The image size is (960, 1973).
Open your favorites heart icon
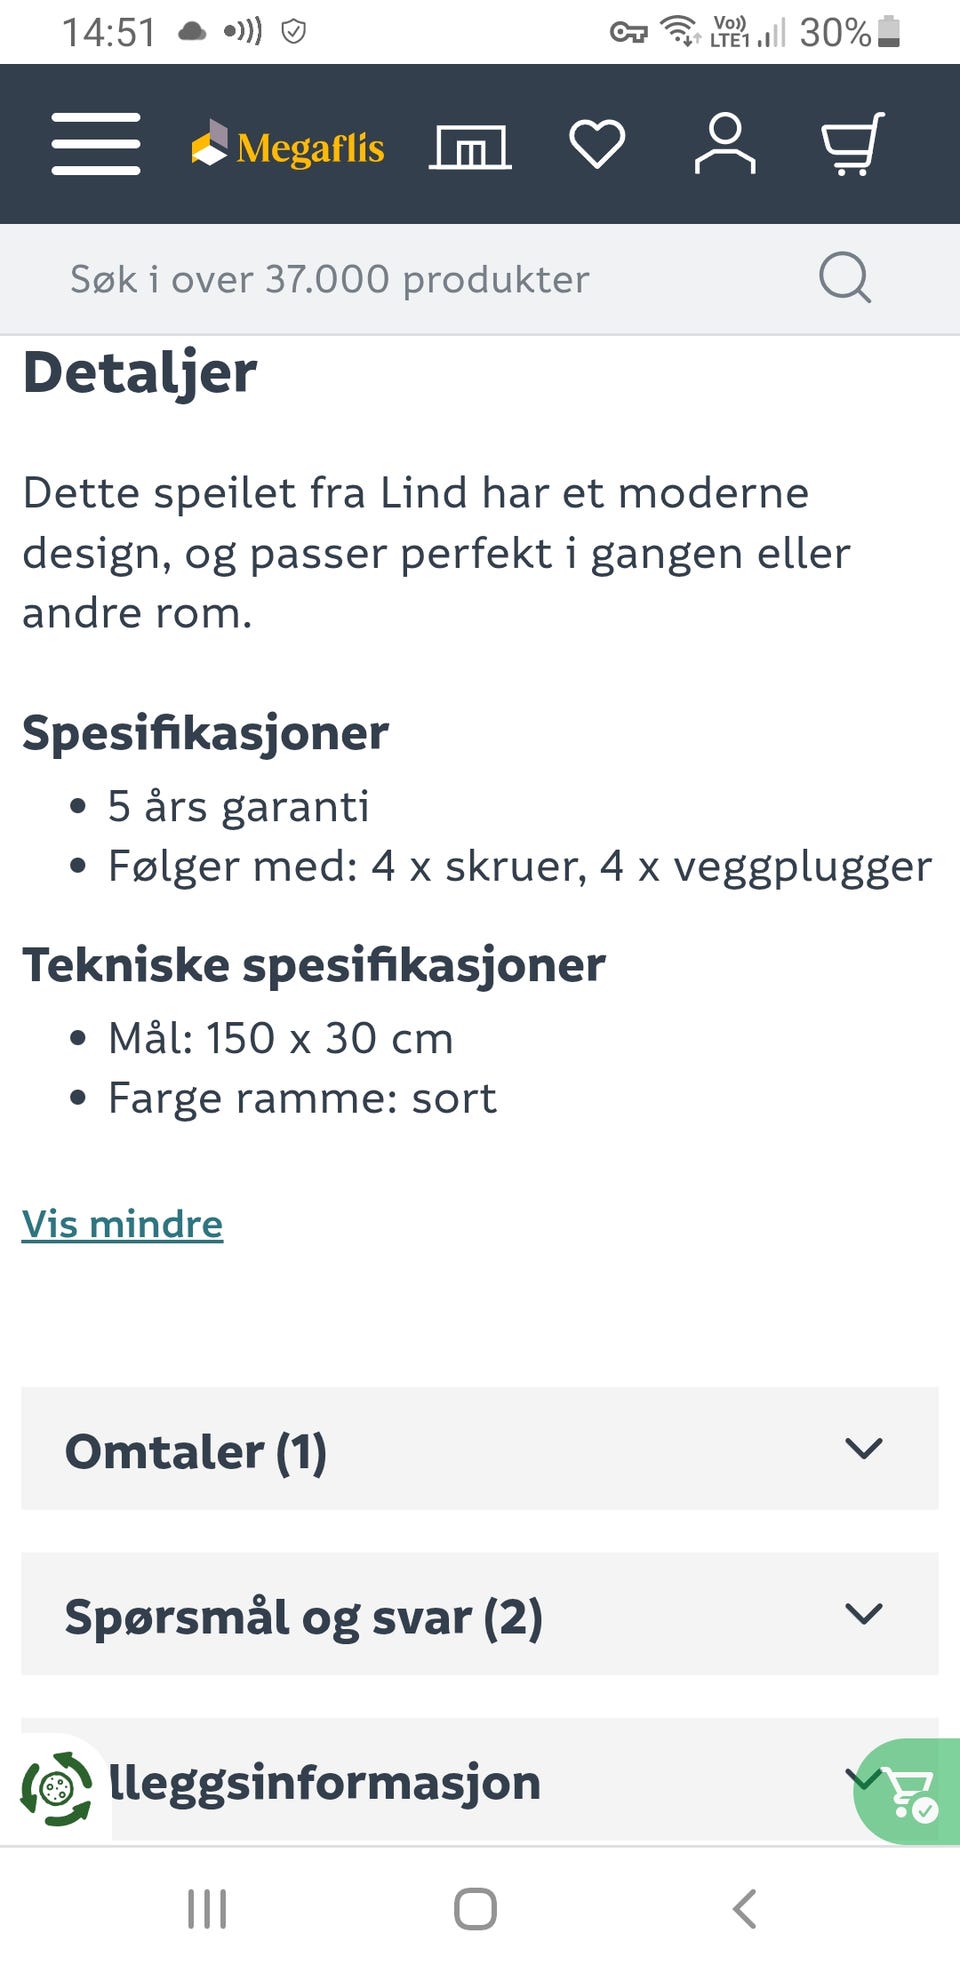(x=597, y=144)
